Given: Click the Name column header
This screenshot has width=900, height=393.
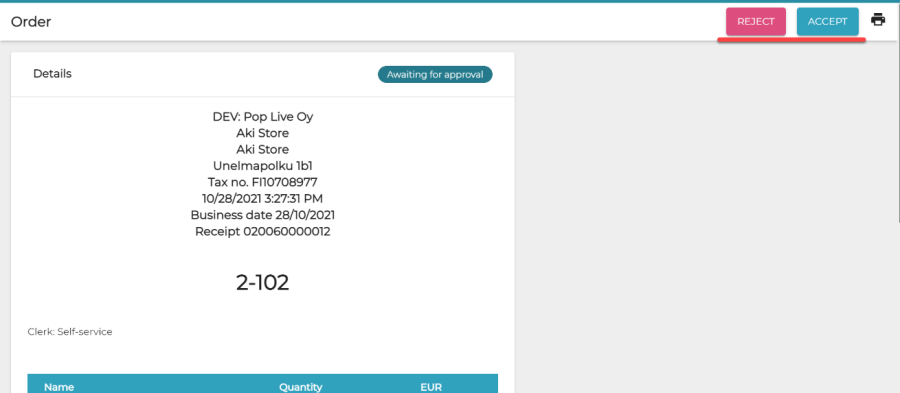Looking at the screenshot, I should coord(59,387).
